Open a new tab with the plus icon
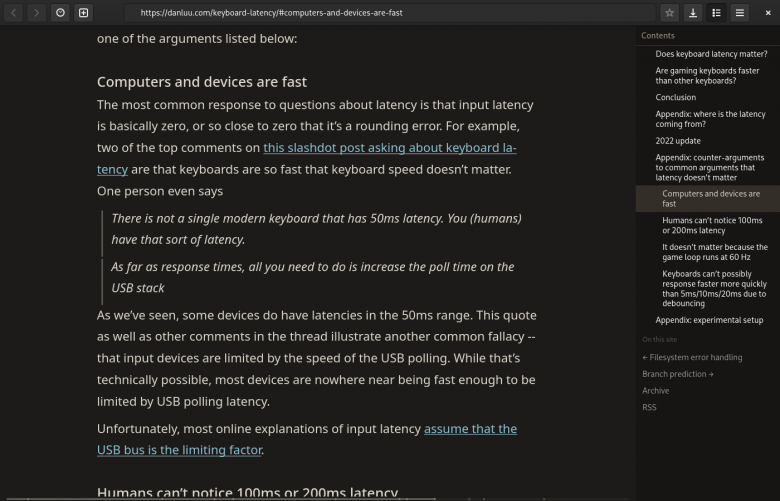780x501 pixels. coord(84,13)
